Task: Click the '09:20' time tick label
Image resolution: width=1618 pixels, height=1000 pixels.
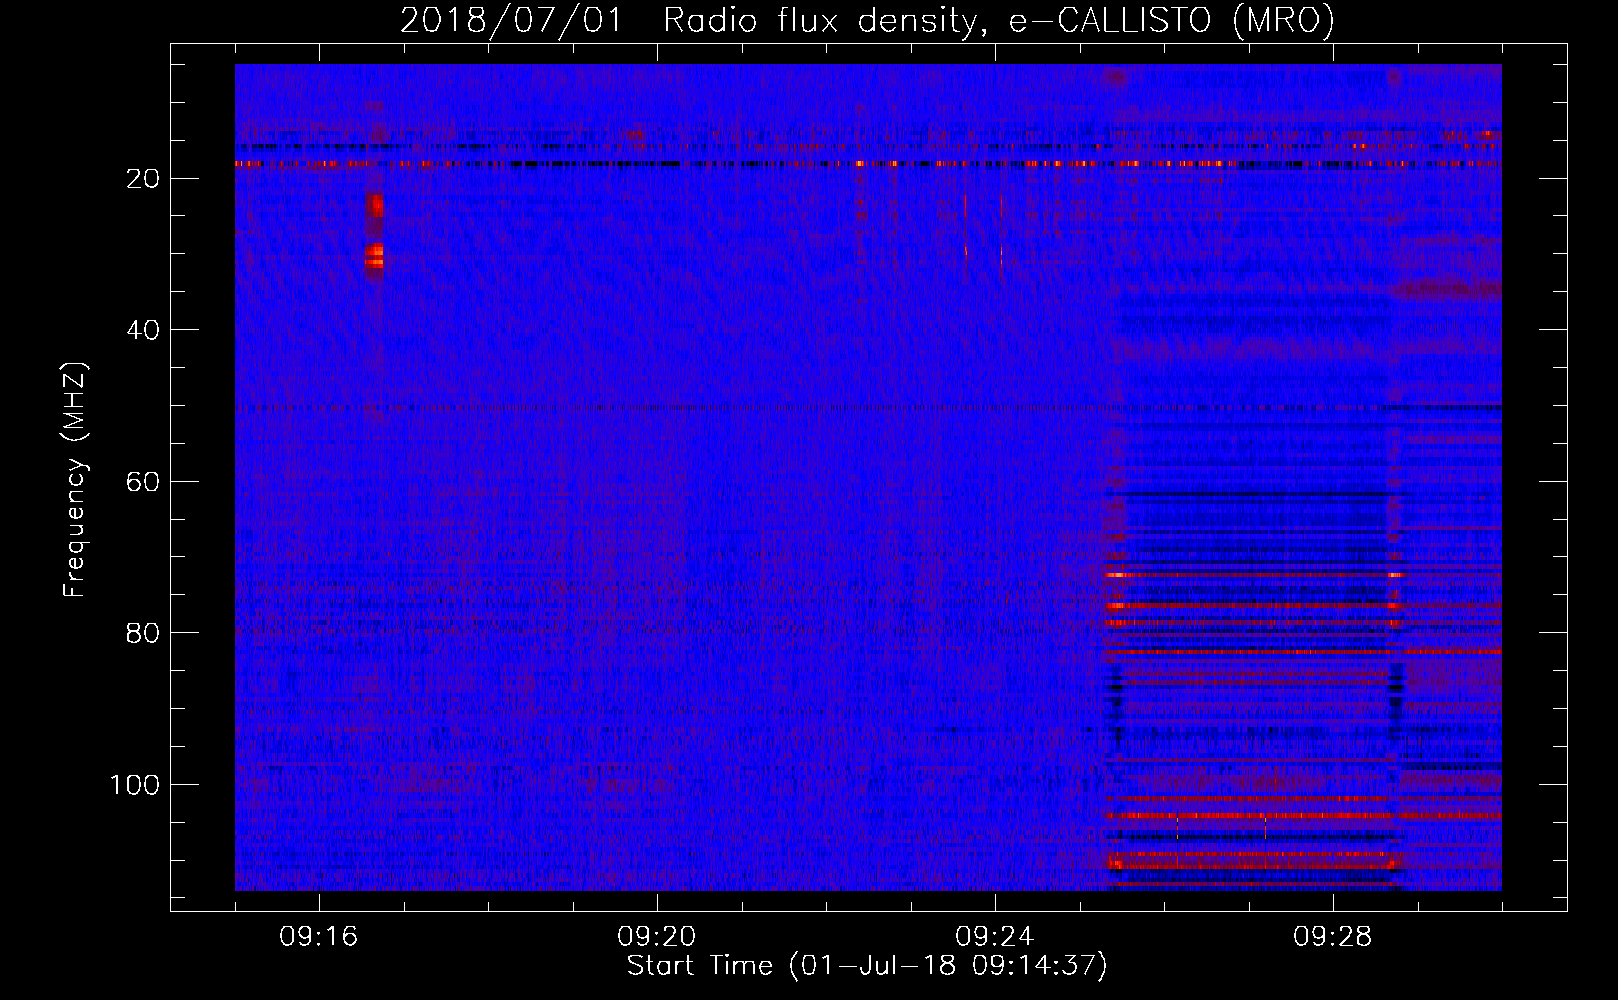Action: point(656,937)
